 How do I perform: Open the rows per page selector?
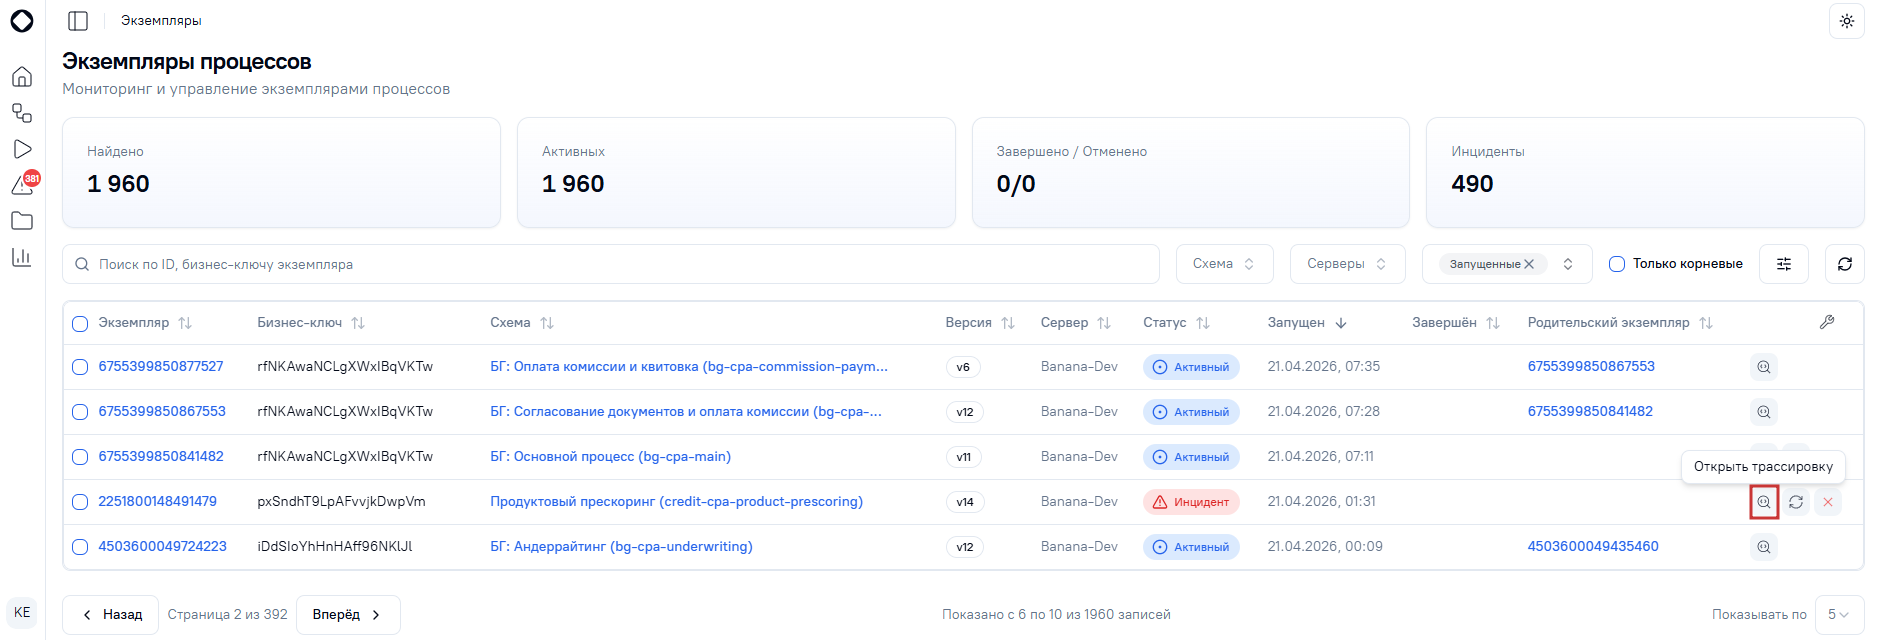(1839, 615)
